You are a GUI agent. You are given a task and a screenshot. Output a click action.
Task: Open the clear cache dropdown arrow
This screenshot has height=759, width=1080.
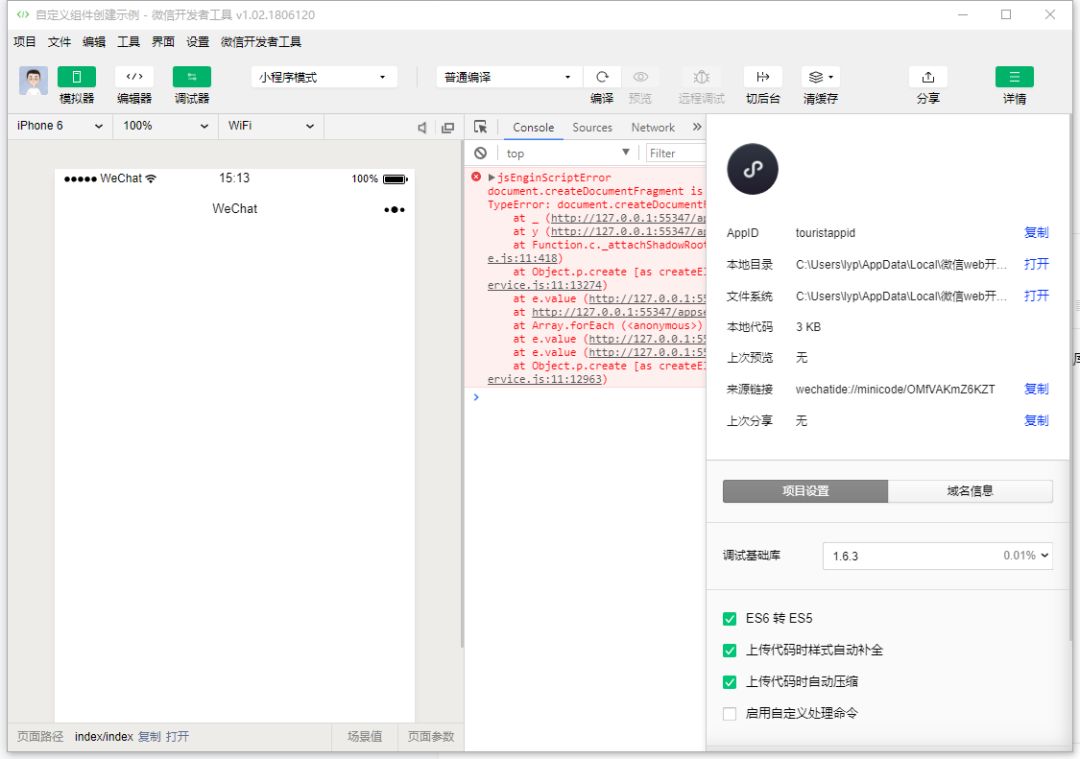[831, 77]
